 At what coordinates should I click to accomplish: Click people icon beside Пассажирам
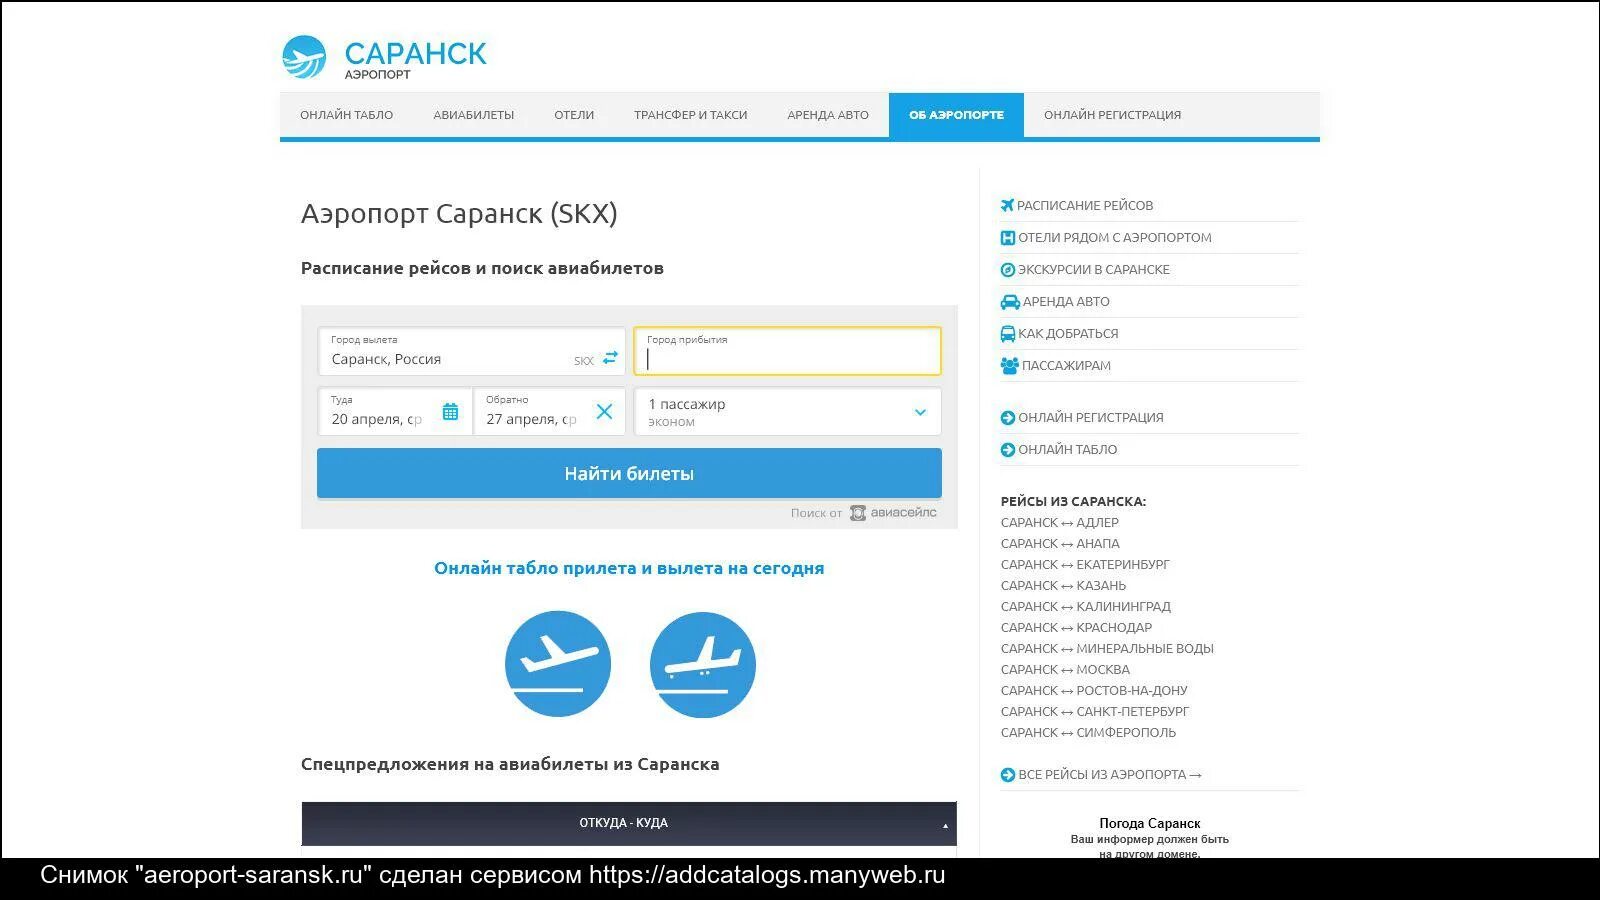point(1010,366)
